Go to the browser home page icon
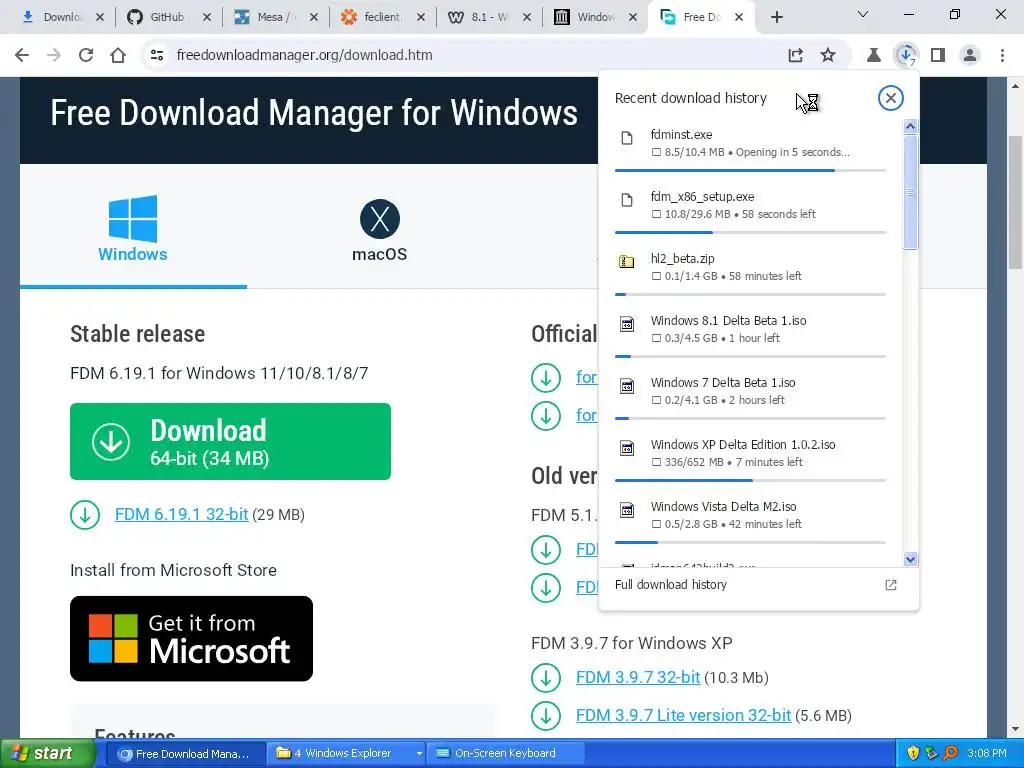 [x=118, y=56]
